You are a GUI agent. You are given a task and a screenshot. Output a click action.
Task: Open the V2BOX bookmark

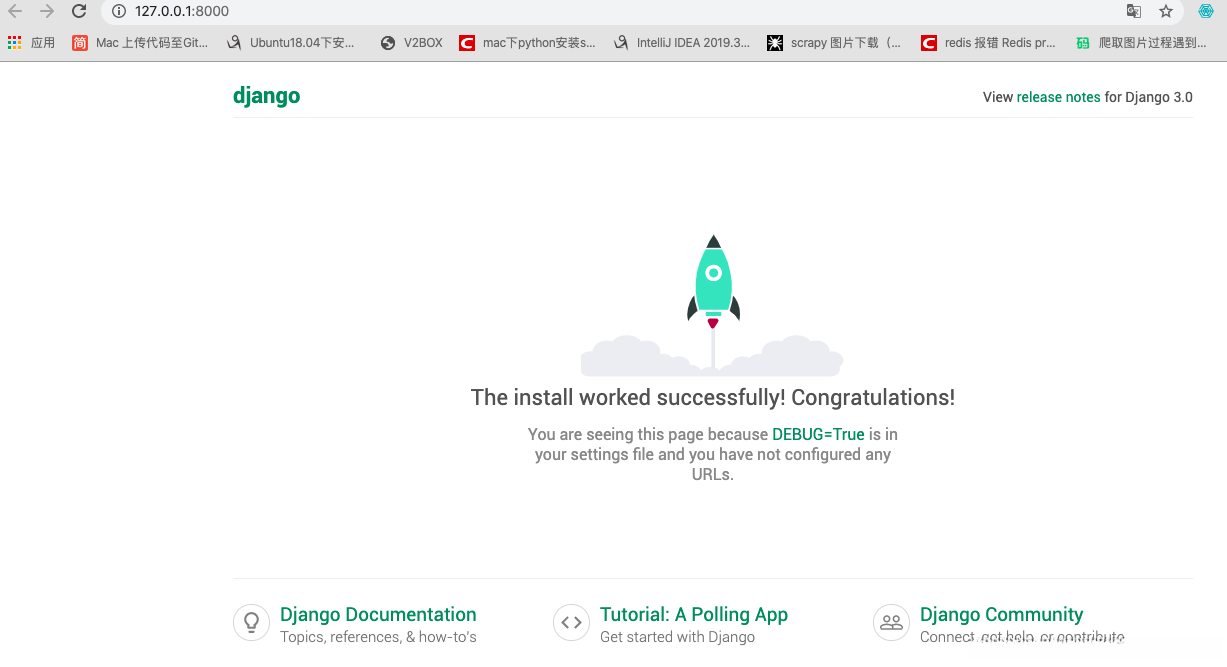point(412,43)
